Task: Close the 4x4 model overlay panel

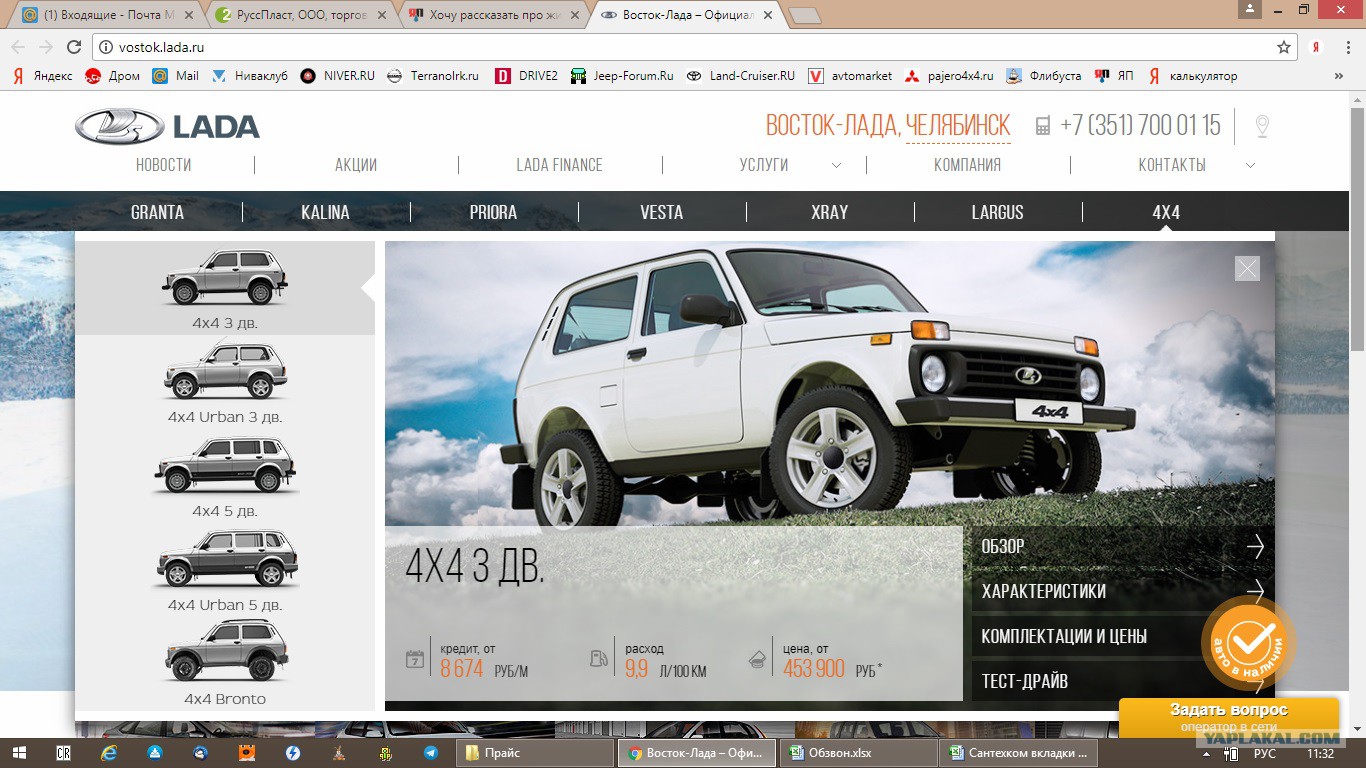Action: [1247, 268]
